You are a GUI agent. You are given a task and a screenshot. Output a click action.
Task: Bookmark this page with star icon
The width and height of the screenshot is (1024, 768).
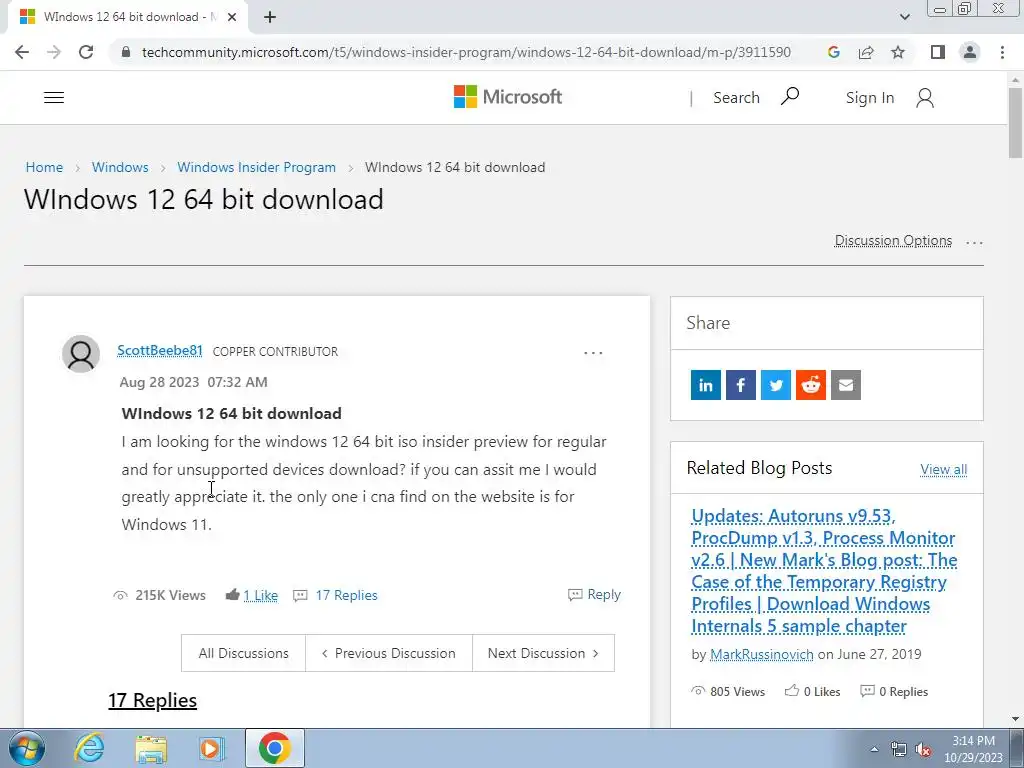pos(898,52)
